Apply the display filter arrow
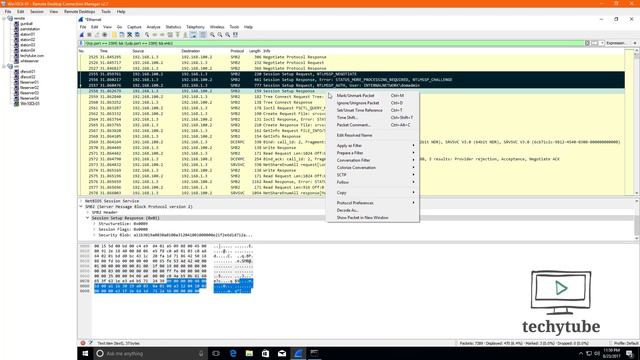The height and width of the screenshot is (360, 640). pyautogui.click(x=595, y=43)
